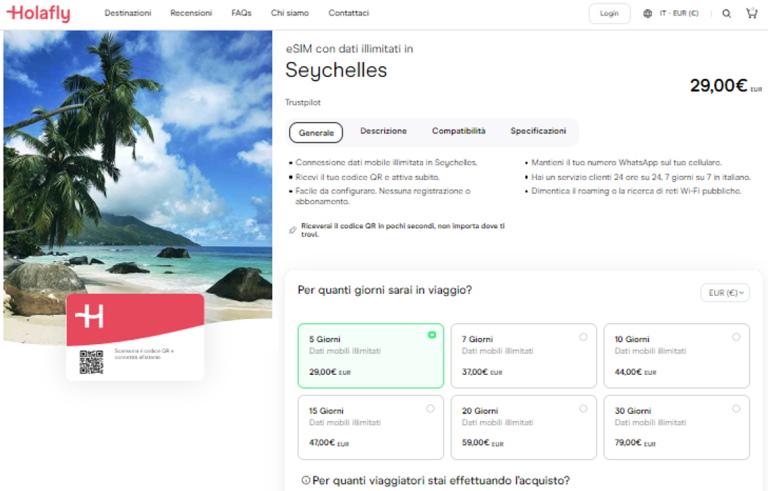The width and height of the screenshot is (768, 491).
Task: Click 'Ricevi il tuo codice QR' bullet
Action: pos(367,177)
